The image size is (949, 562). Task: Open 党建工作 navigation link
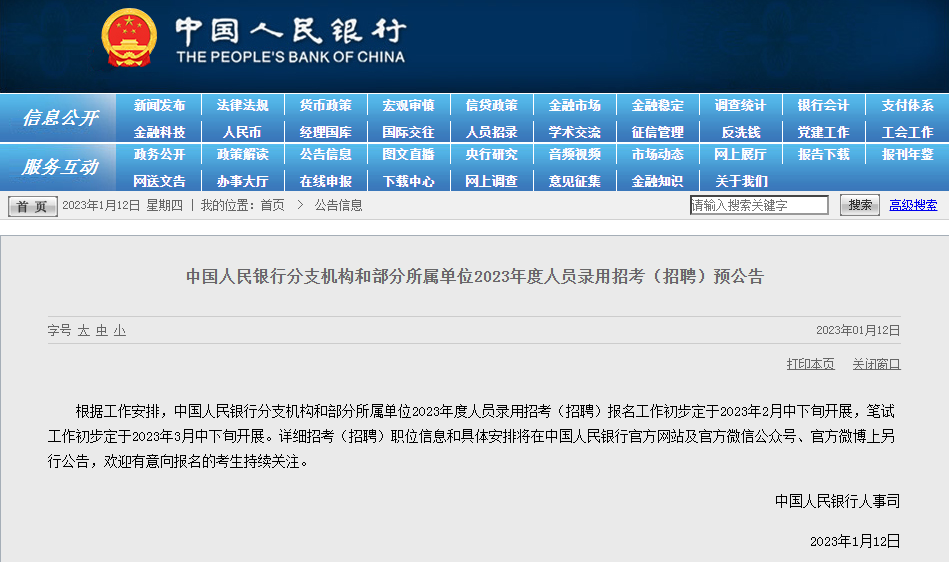pos(823,132)
